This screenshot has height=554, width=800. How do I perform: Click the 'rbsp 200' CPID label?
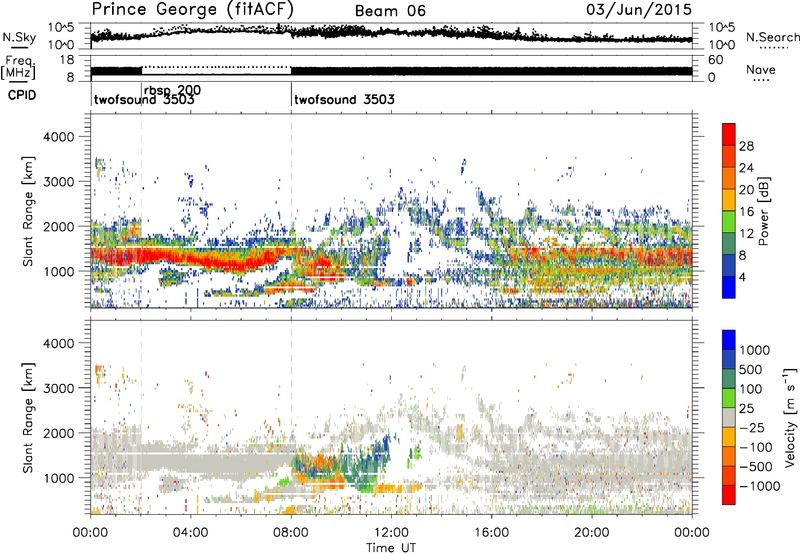(172, 90)
